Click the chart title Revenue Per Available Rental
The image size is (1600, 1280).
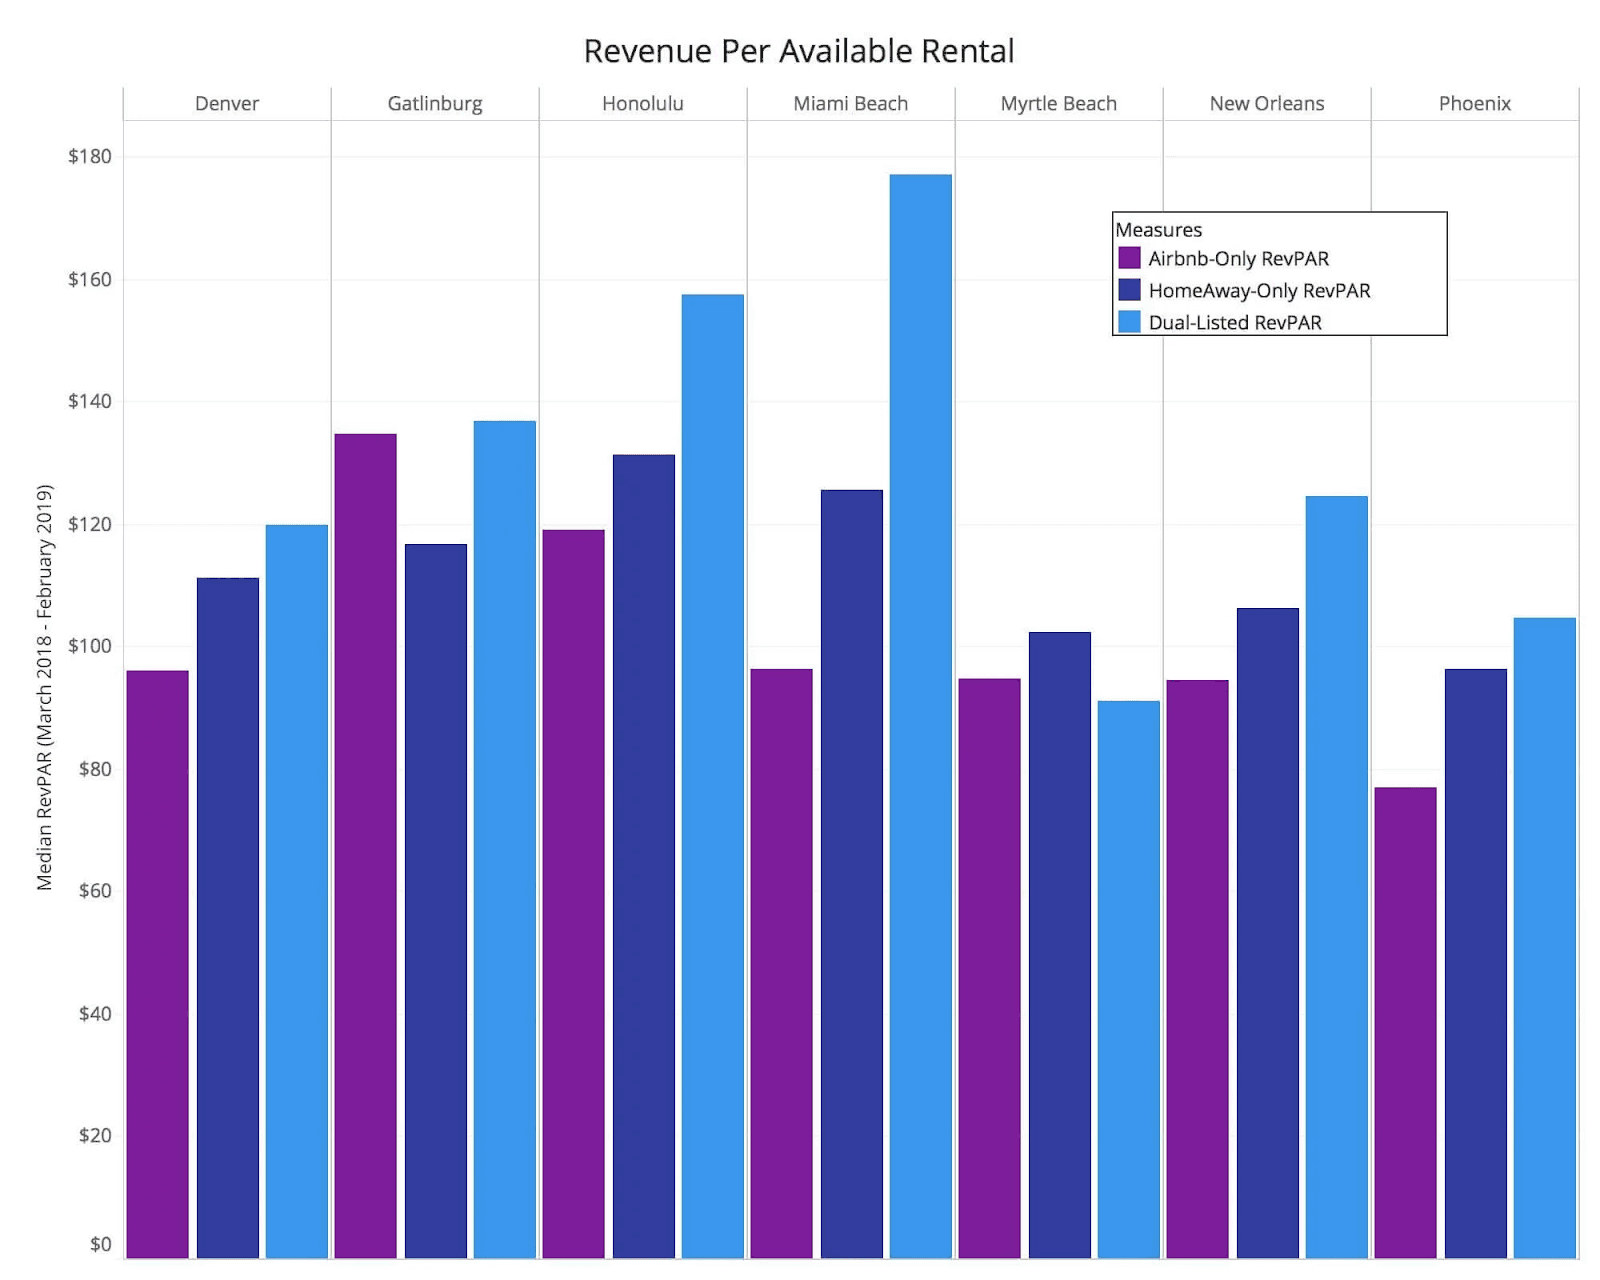click(x=799, y=50)
